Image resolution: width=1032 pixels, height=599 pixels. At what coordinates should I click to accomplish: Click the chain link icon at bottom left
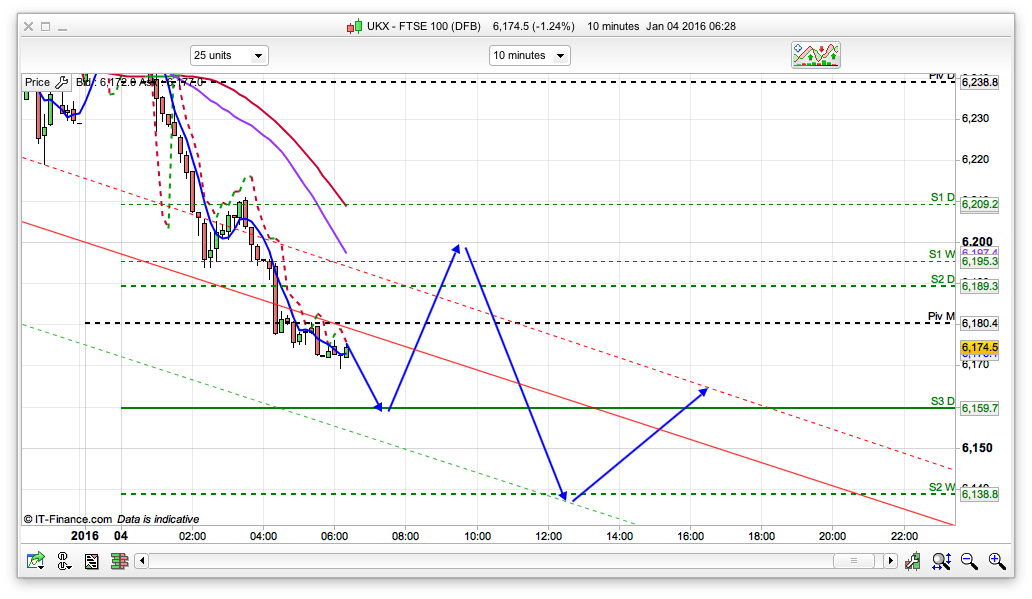click(x=65, y=562)
